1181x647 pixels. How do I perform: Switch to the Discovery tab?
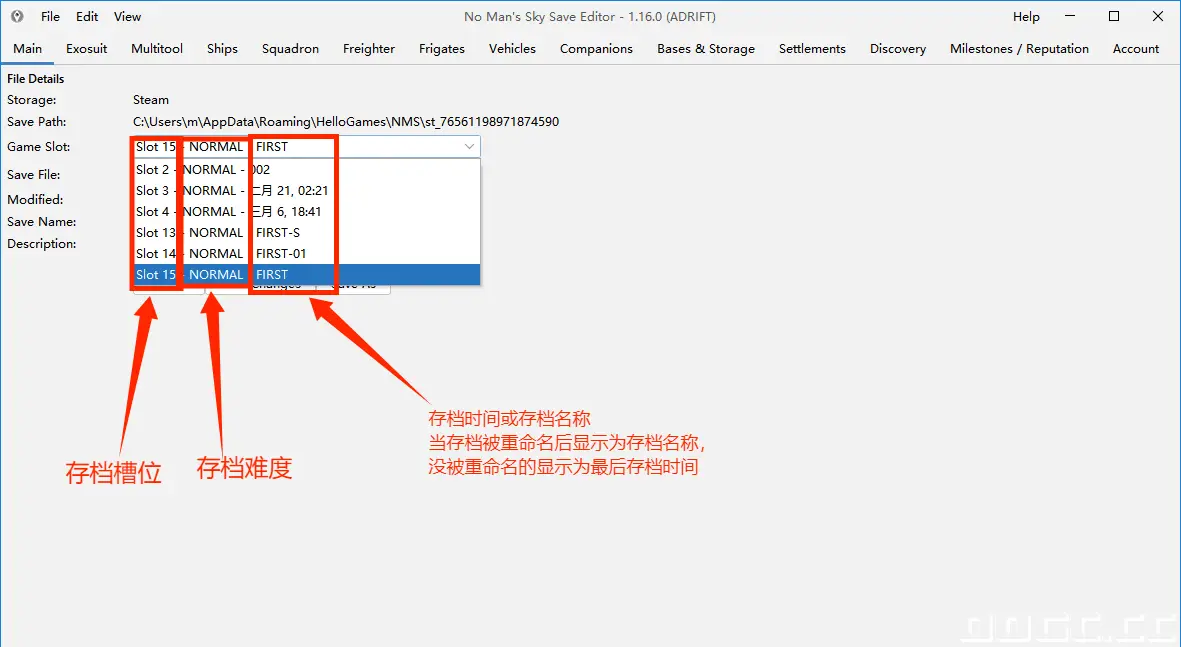[x=898, y=48]
